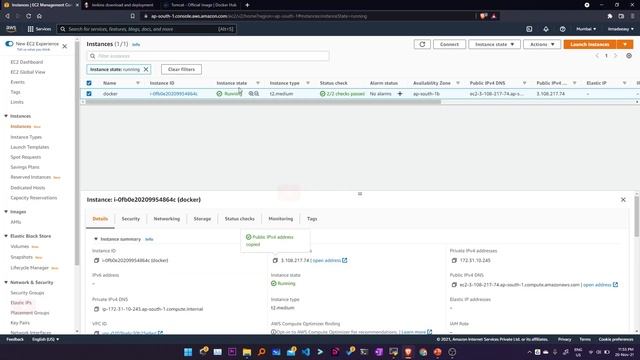This screenshot has width=640, height=360.
Task: Open Security Groups in sidebar
Action: click(27, 293)
